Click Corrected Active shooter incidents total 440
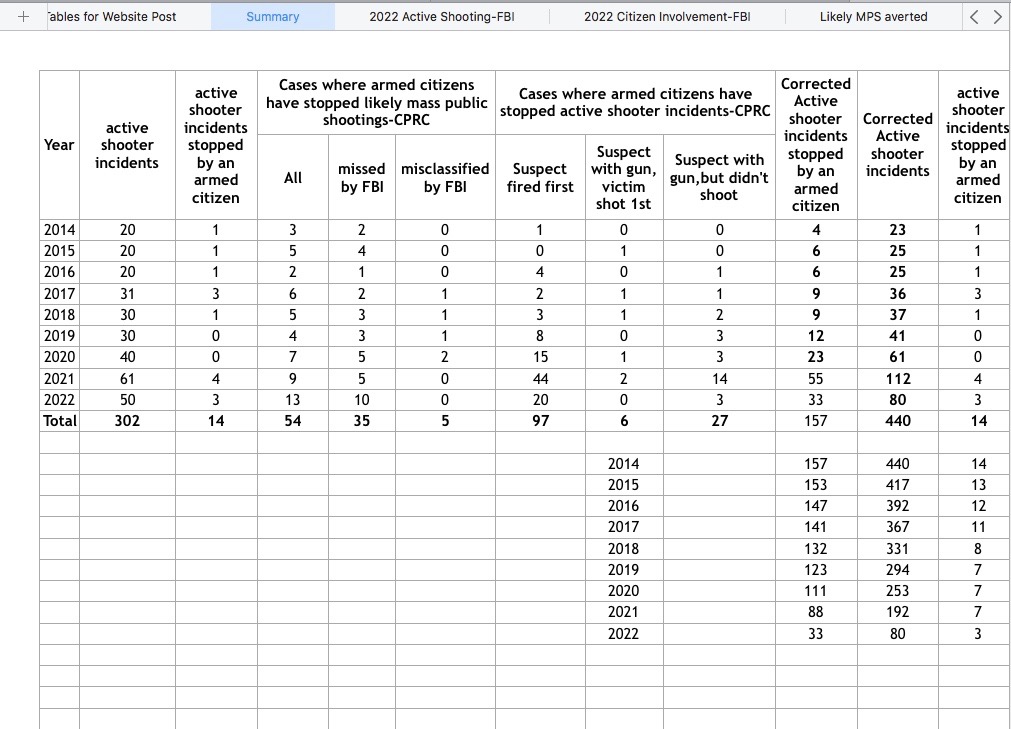1011x729 pixels. 897,421
